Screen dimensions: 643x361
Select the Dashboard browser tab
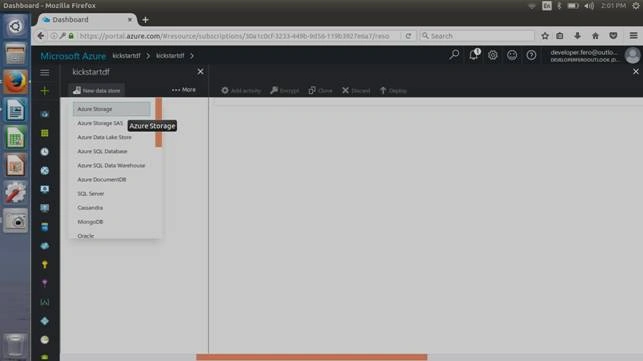pos(87,20)
